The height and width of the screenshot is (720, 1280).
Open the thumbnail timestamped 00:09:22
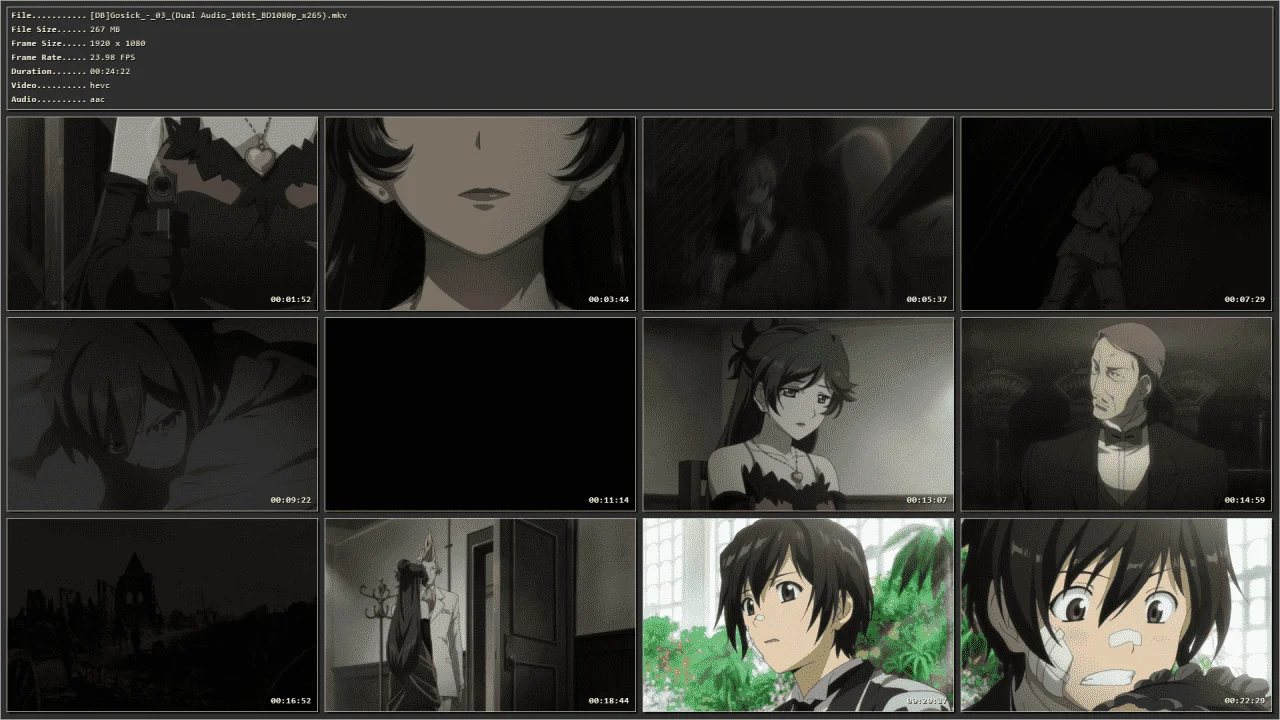click(162, 414)
